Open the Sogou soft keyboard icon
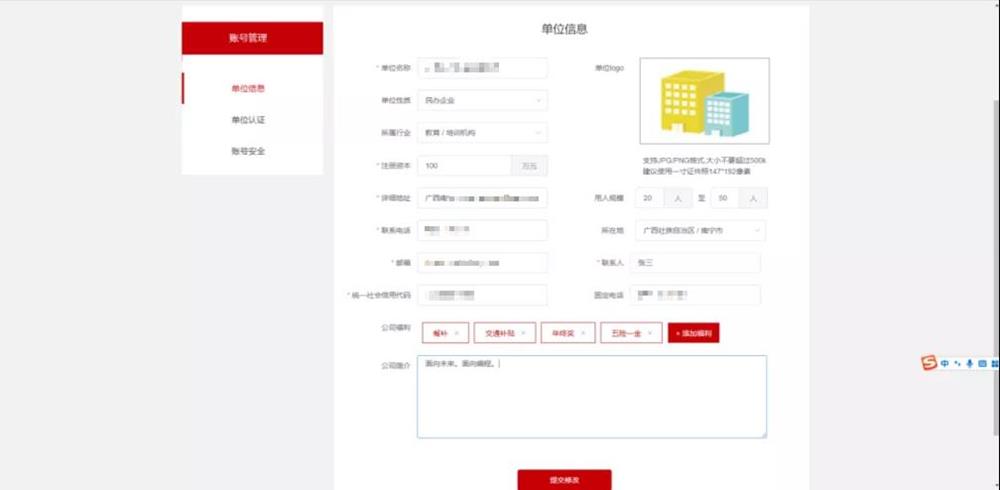Screen dimensions: 1000x490 coord(981,363)
